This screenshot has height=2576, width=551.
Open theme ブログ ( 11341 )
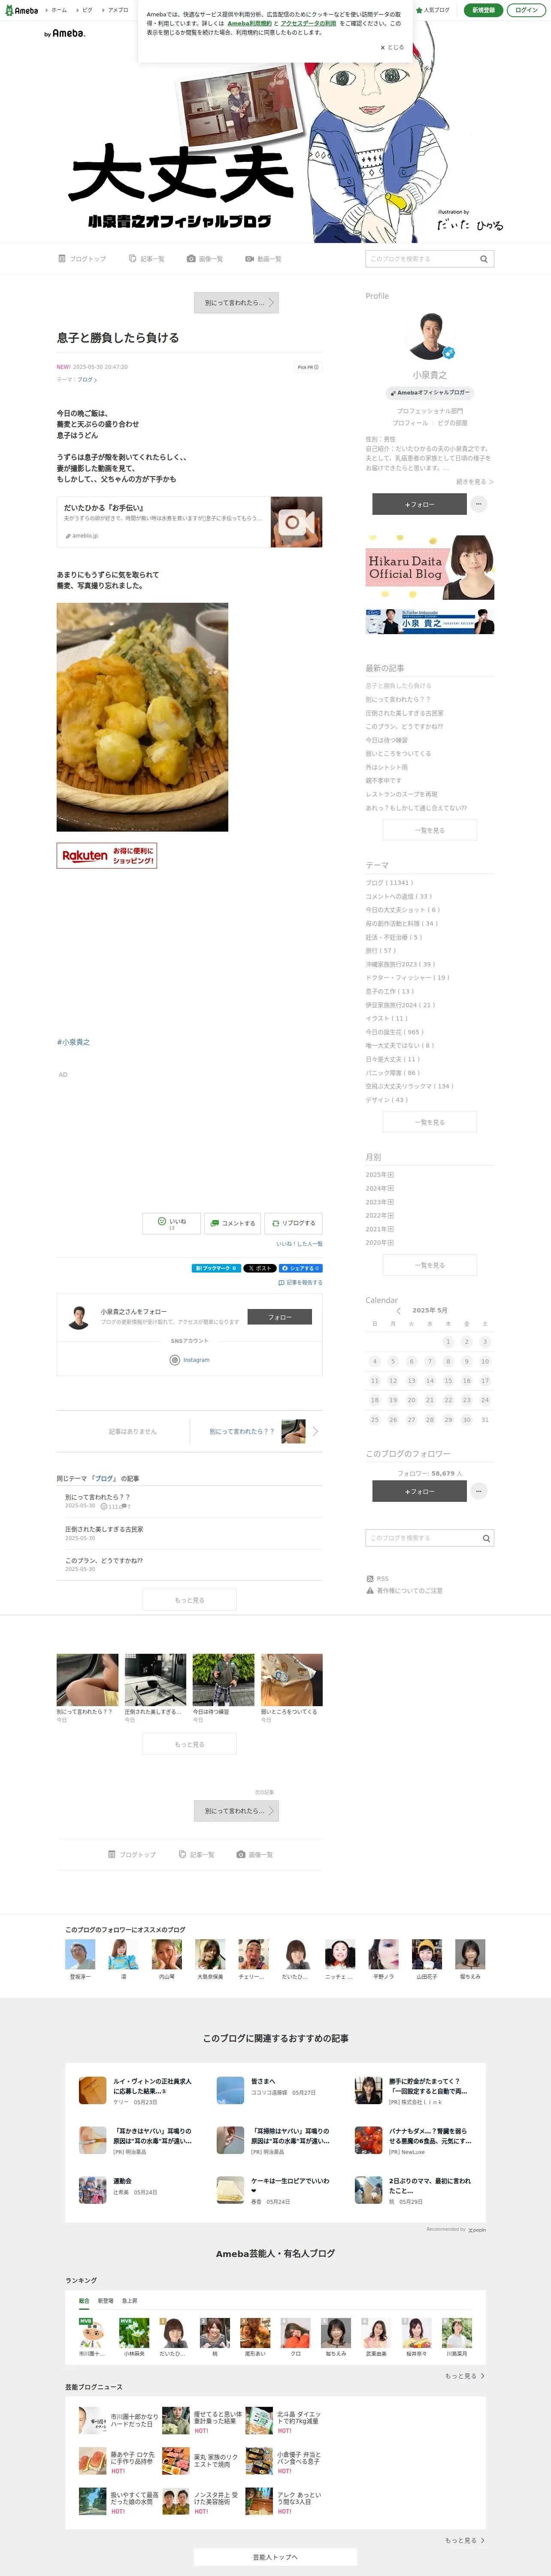pos(389,883)
